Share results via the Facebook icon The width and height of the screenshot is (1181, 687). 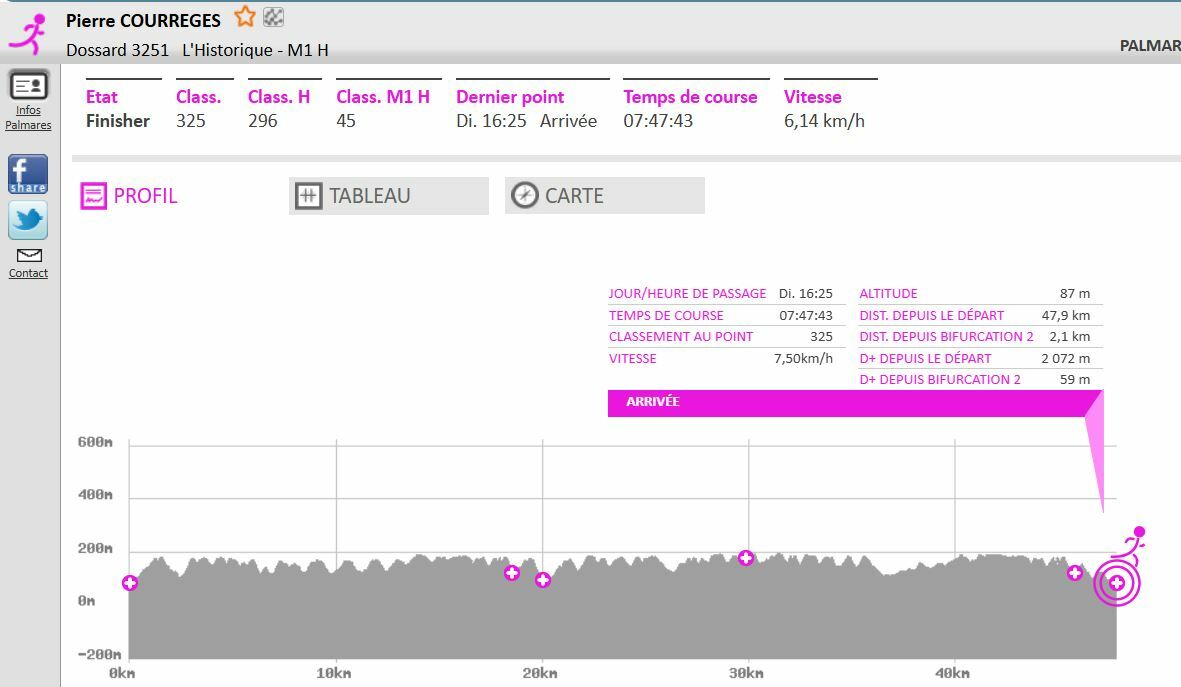[x=28, y=175]
